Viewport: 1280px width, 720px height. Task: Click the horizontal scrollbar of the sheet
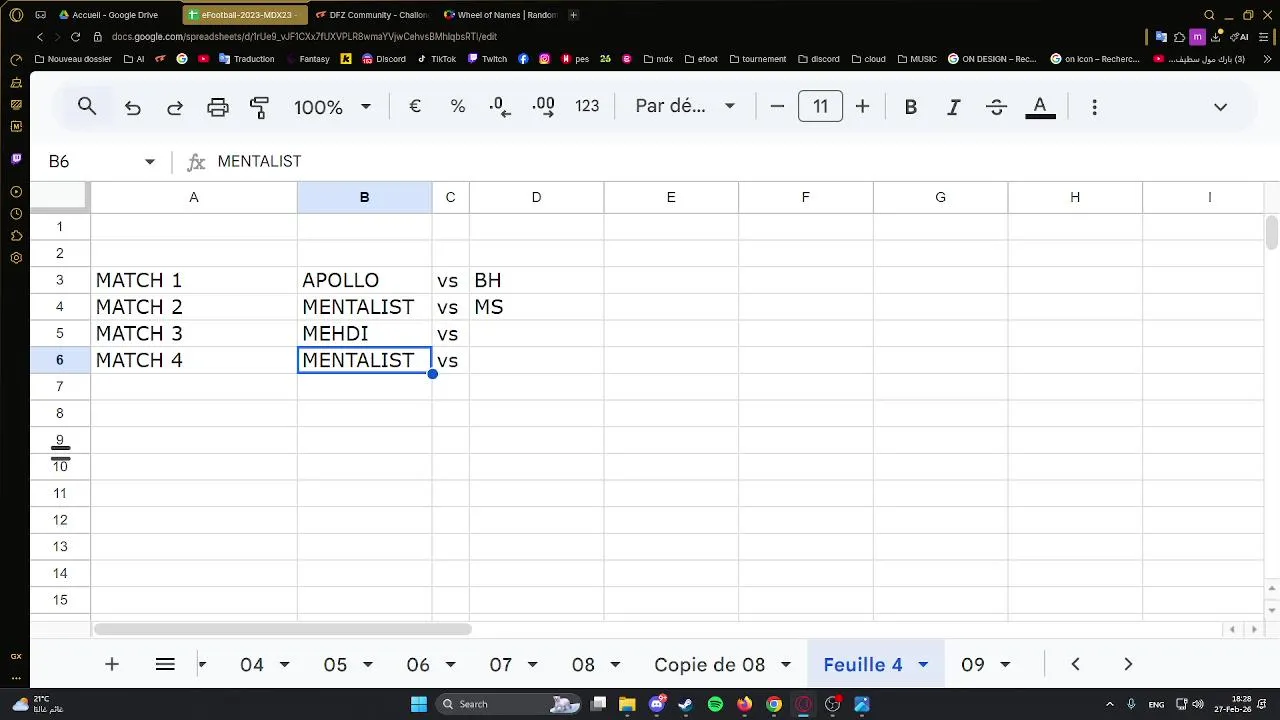[x=282, y=629]
